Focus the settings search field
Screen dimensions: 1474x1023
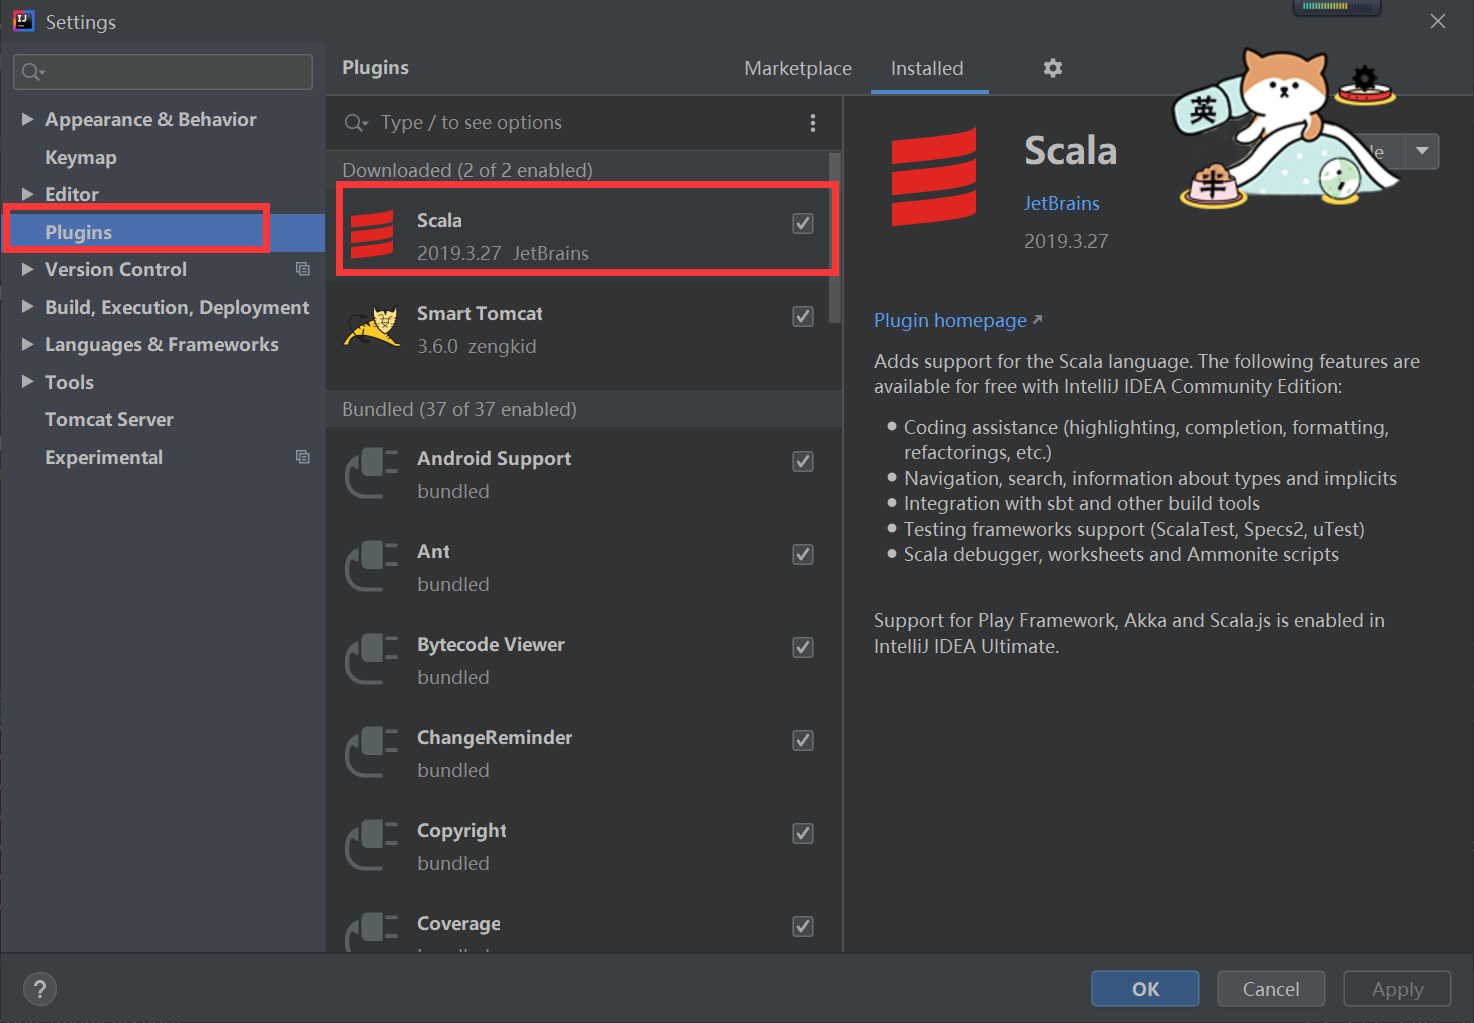click(x=163, y=72)
